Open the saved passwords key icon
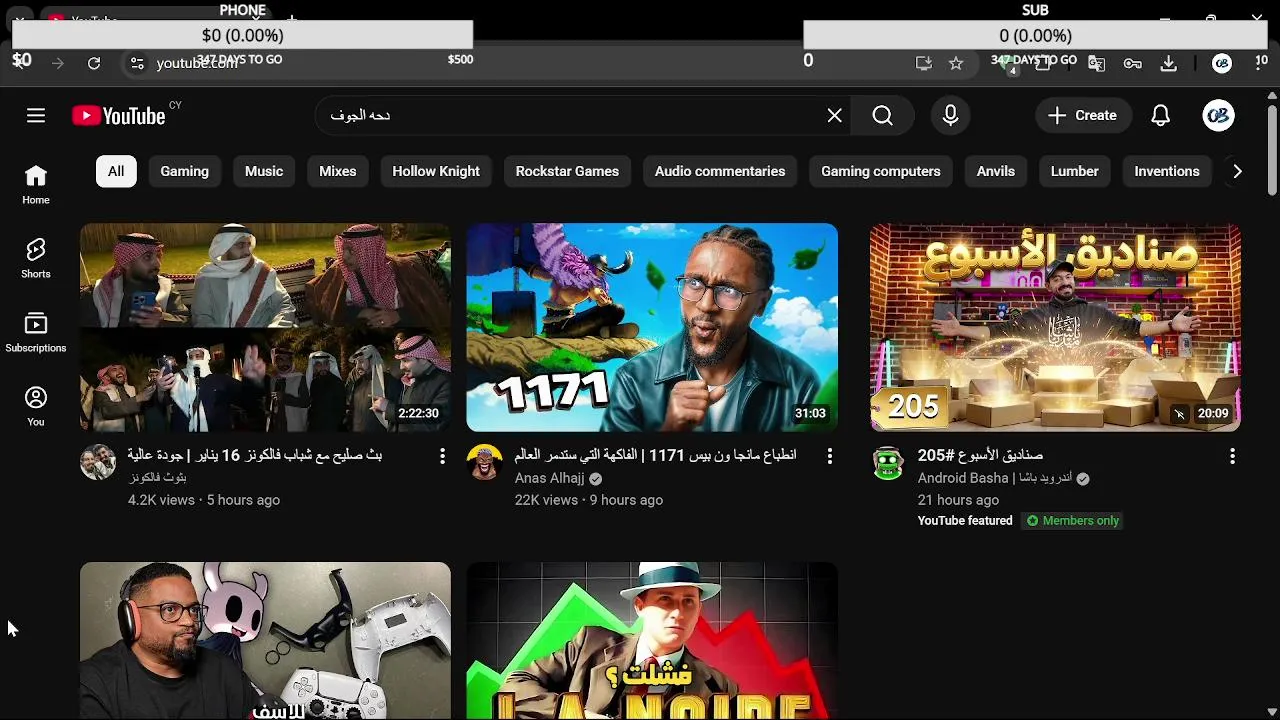Viewport: 1280px width, 720px height. click(1133, 63)
